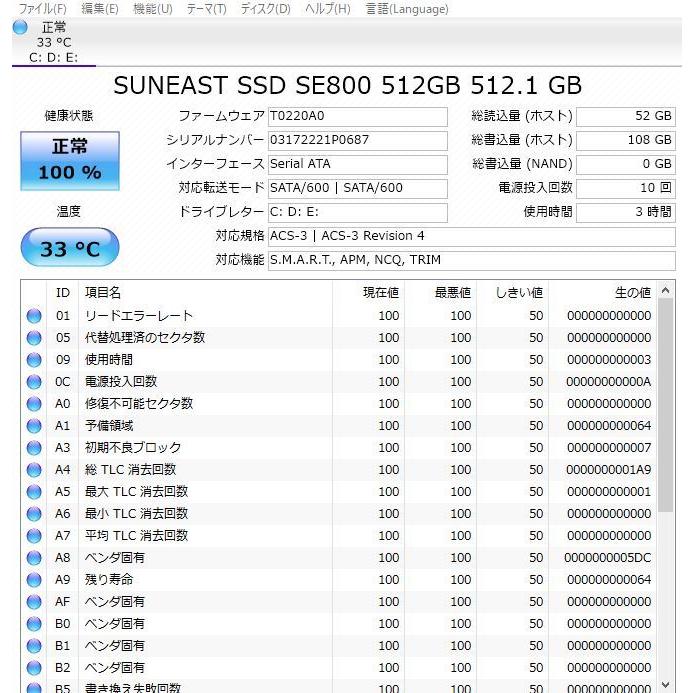Select the リードエラーレート attribute name
This screenshot has height=693, width=693.
click(x=139, y=316)
